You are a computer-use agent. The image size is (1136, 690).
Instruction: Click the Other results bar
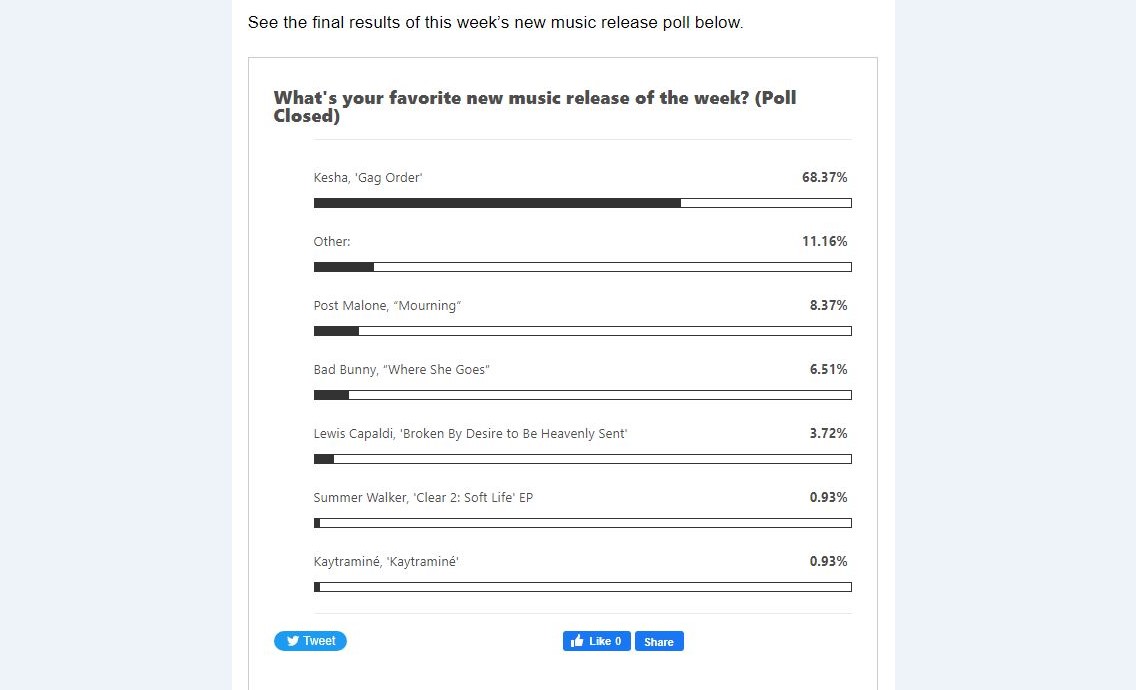click(582, 267)
